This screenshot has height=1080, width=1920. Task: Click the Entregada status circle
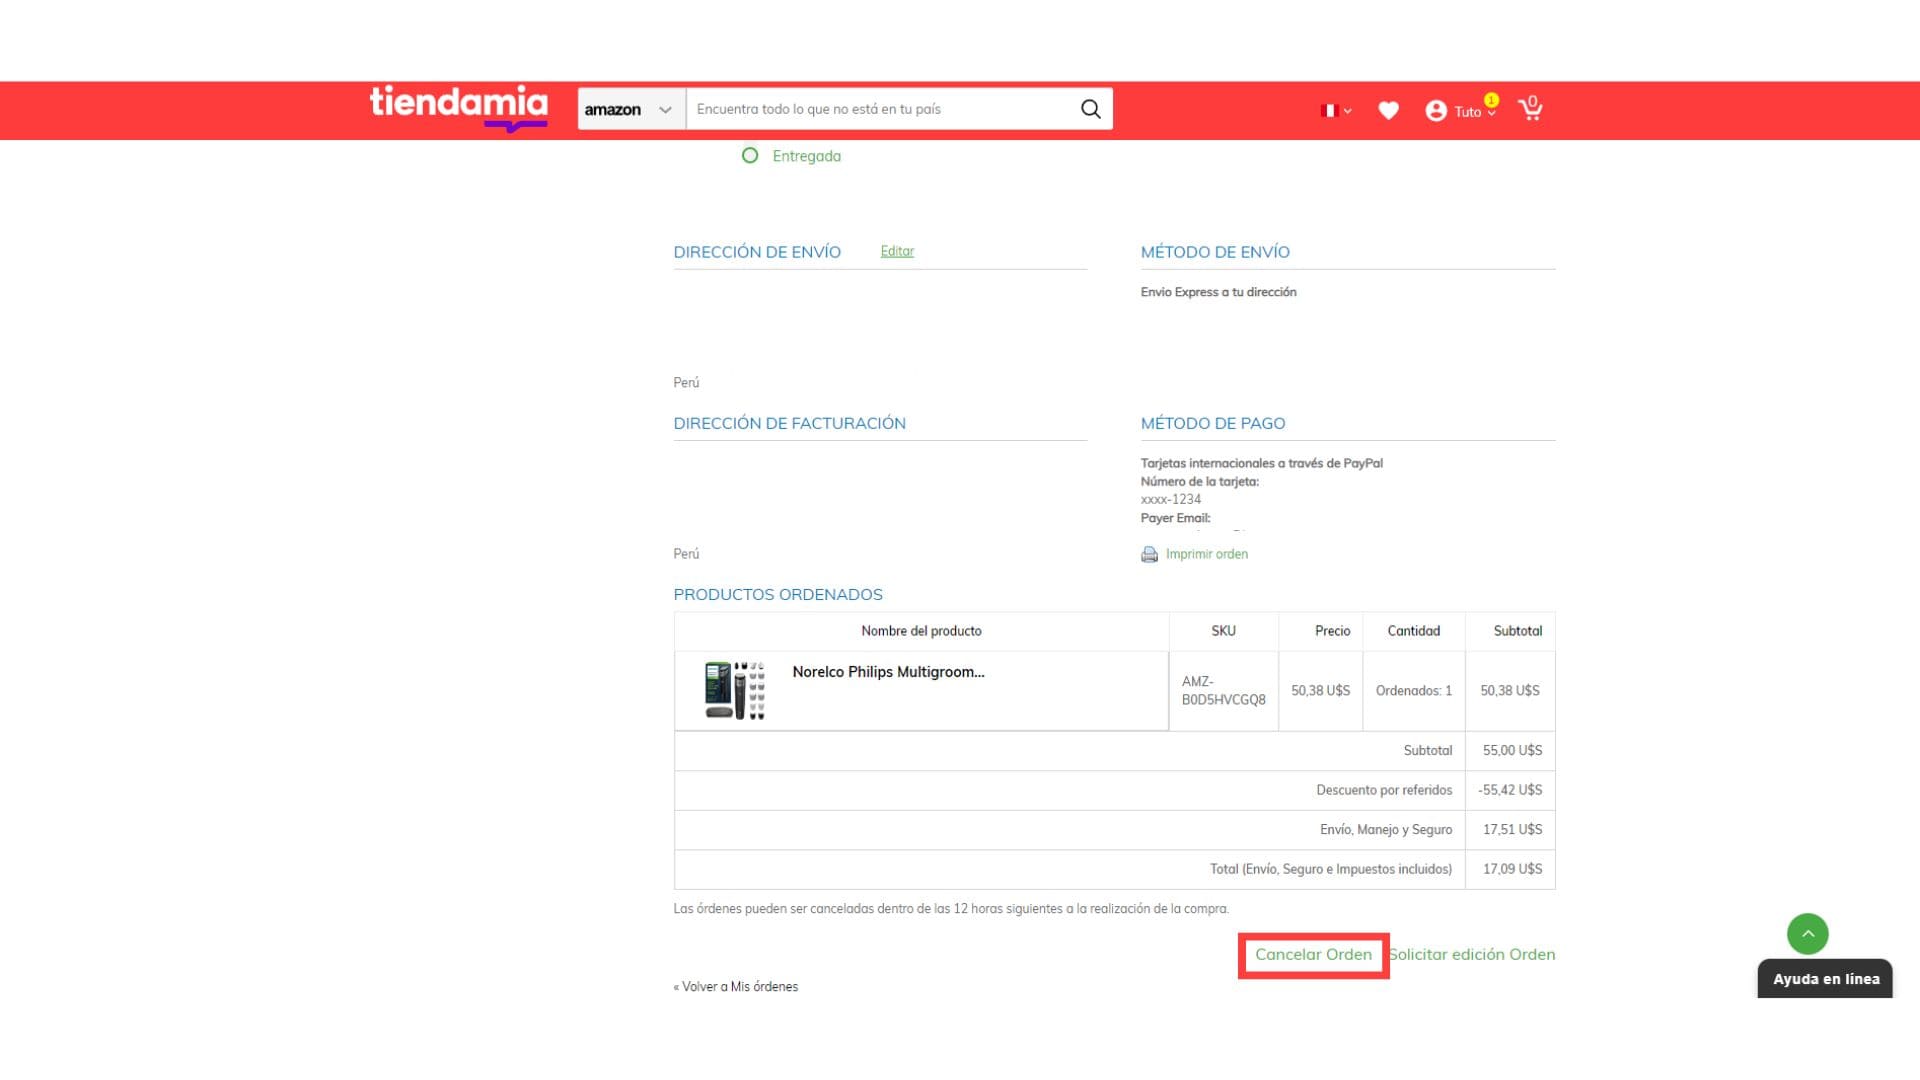(750, 156)
